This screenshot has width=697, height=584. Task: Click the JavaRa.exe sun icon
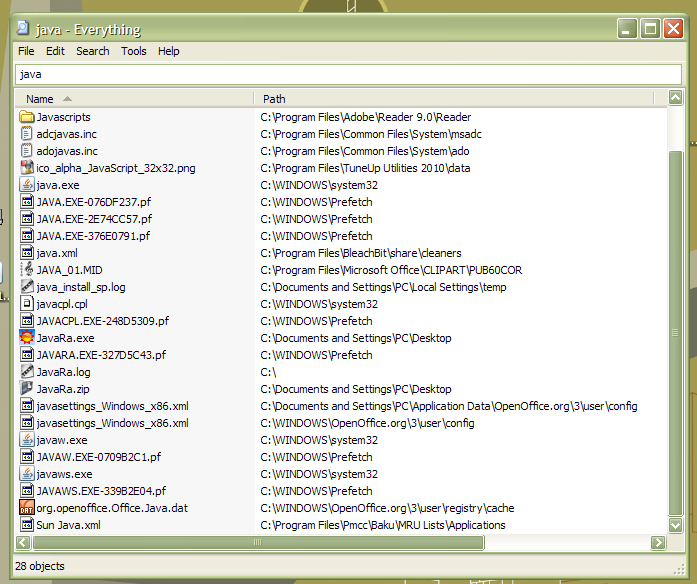(x=27, y=338)
